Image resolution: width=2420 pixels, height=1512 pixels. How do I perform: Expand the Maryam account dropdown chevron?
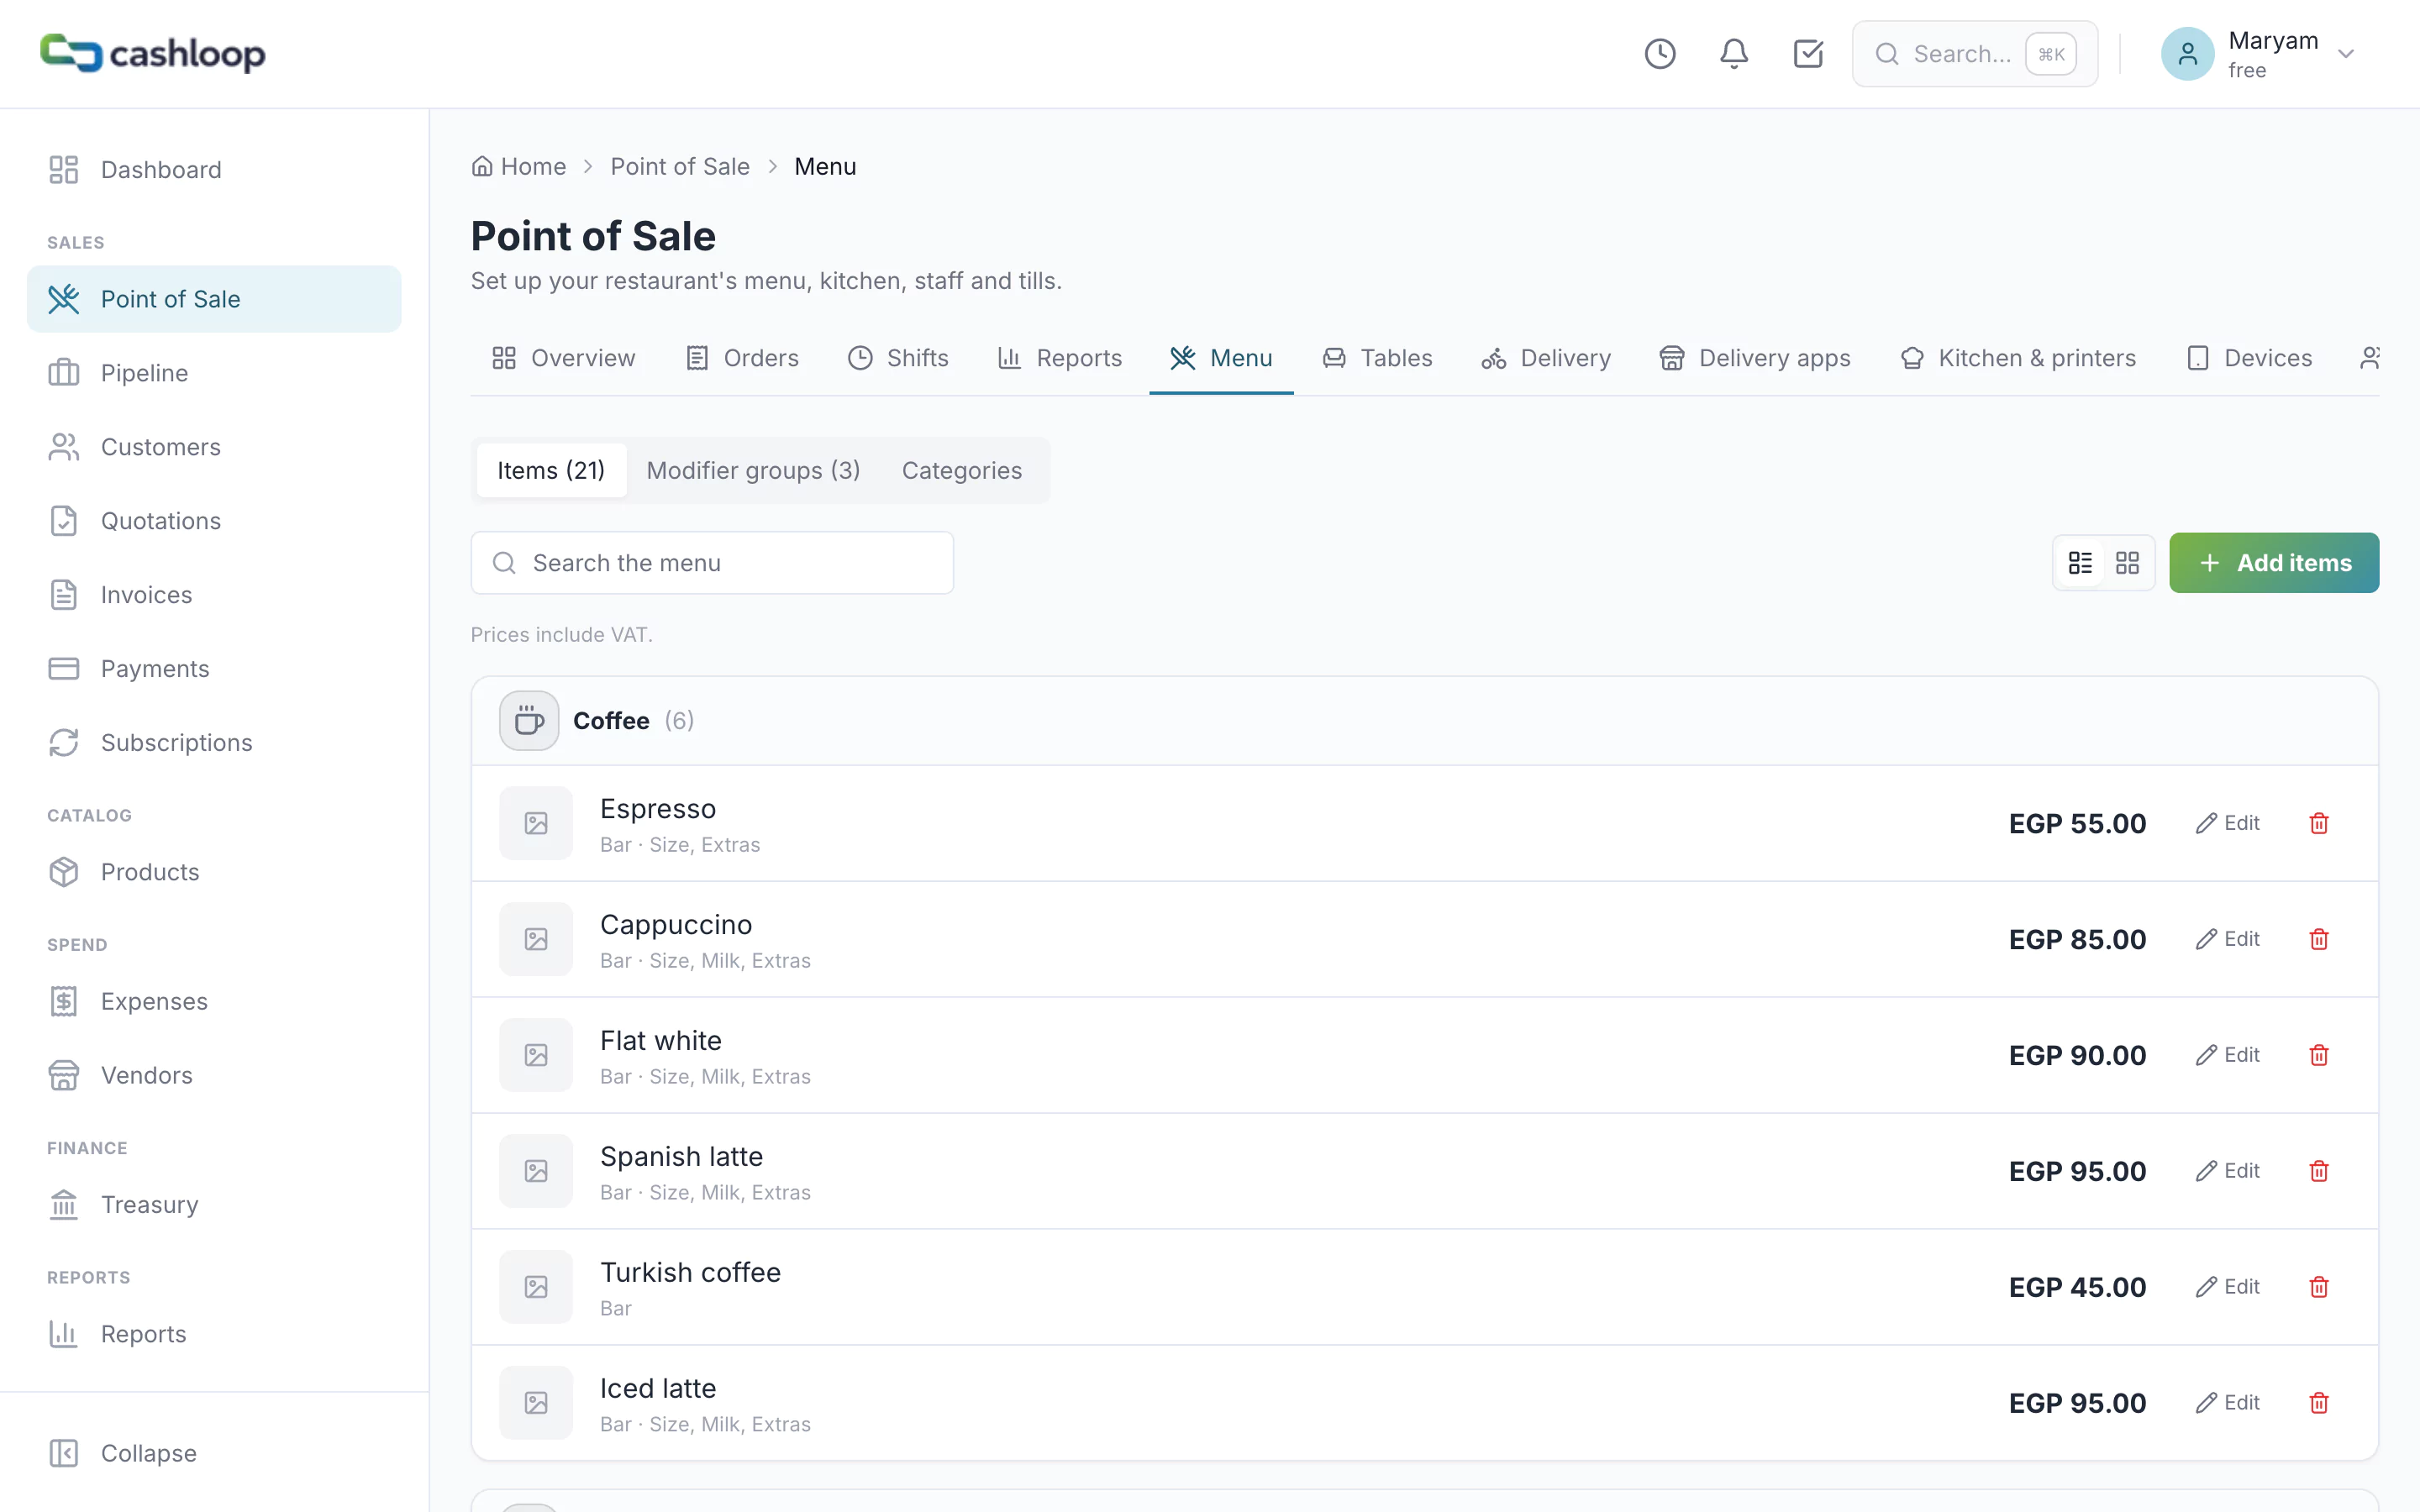(x=2346, y=54)
